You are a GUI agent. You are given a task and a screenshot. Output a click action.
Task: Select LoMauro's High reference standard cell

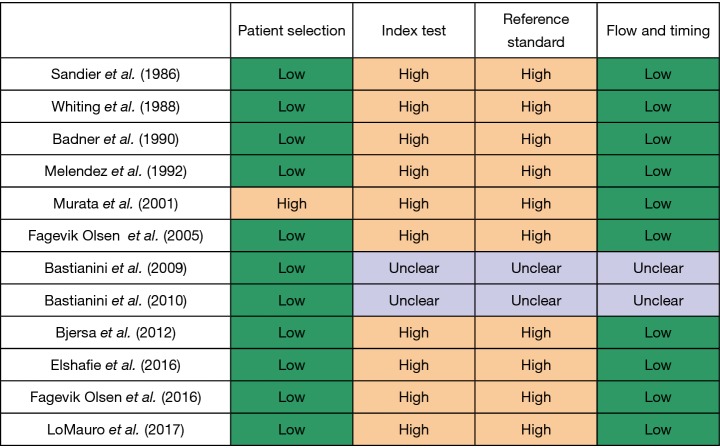(536, 429)
